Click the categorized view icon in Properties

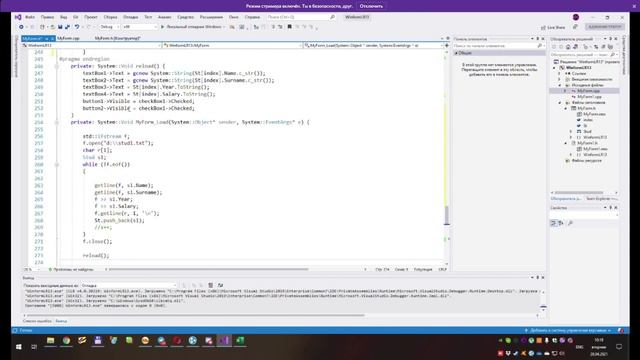tap(553, 223)
